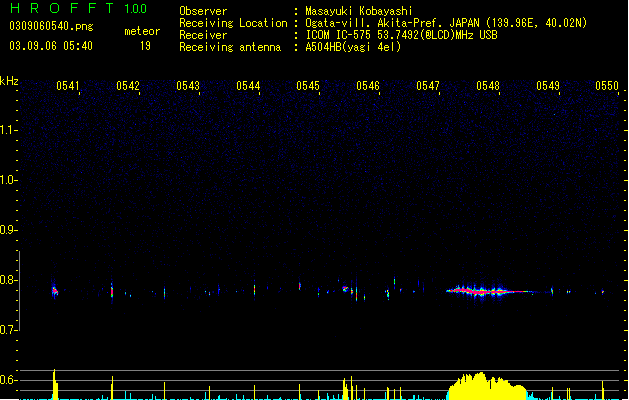The width and height of the screenshot is (629, 400).
Task: Click the filename 0309060540.png text
Action: click(51, 26)
